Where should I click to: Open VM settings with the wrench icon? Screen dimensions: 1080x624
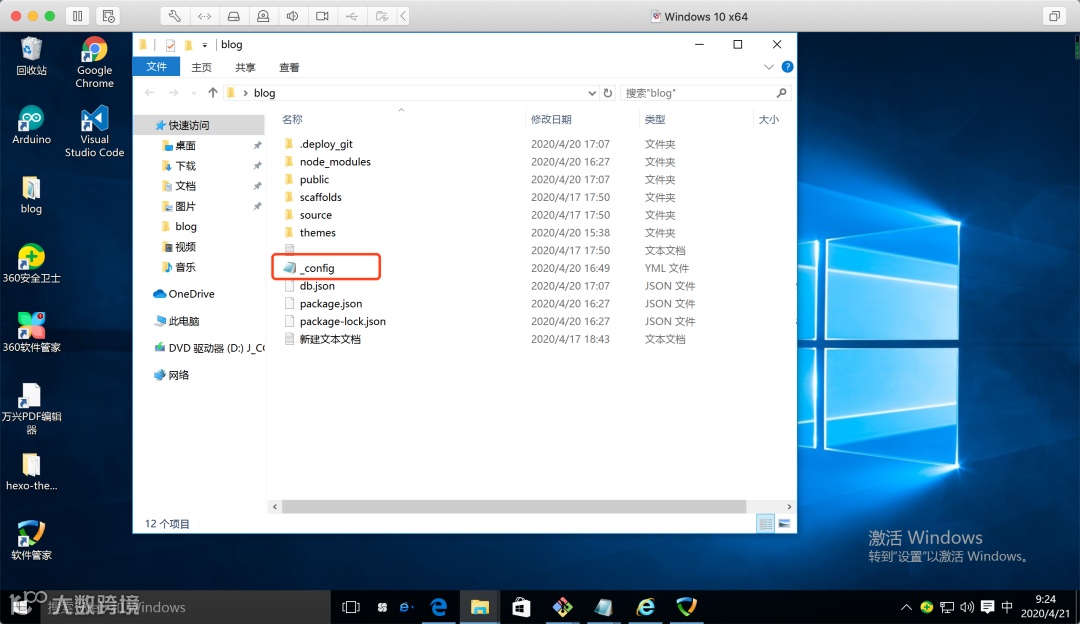coord(175,16)
